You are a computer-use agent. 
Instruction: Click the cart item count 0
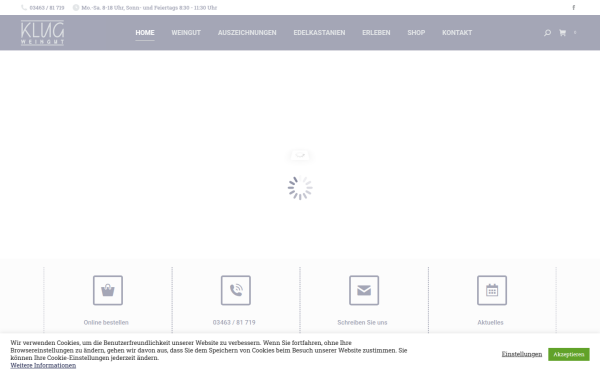pyautogui.click(x=575, y=33)
